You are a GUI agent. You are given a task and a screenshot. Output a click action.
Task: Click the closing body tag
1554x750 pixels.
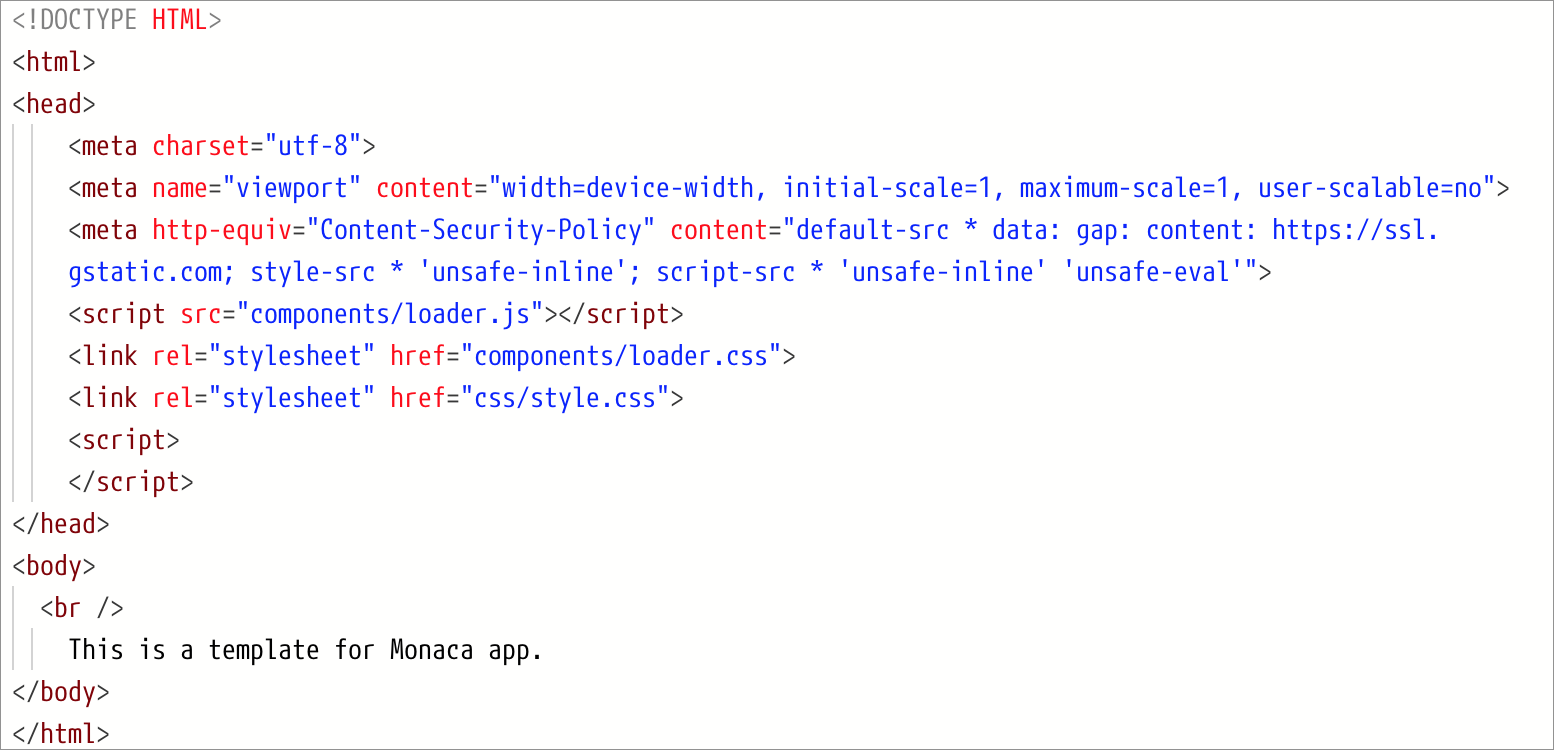61,692
